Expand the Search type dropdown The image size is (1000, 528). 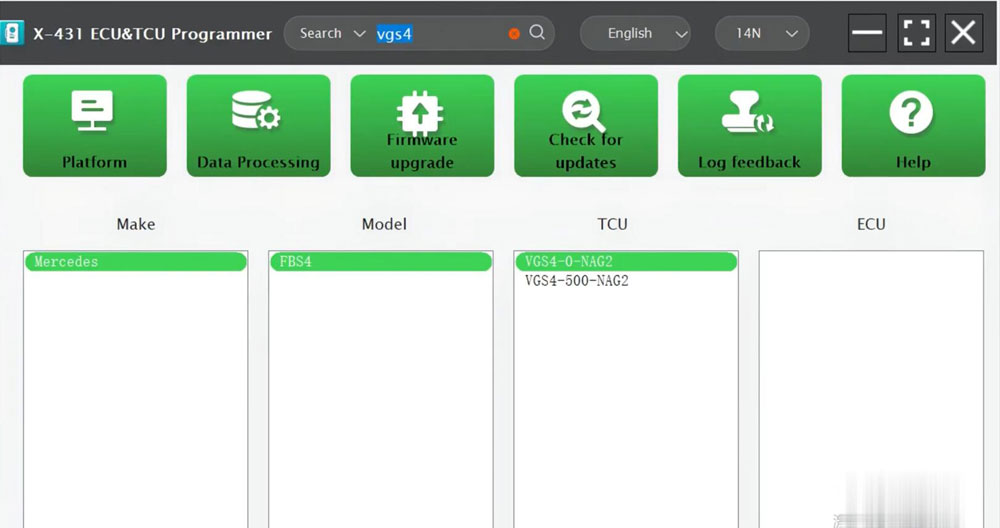click(x=333, y=33)
